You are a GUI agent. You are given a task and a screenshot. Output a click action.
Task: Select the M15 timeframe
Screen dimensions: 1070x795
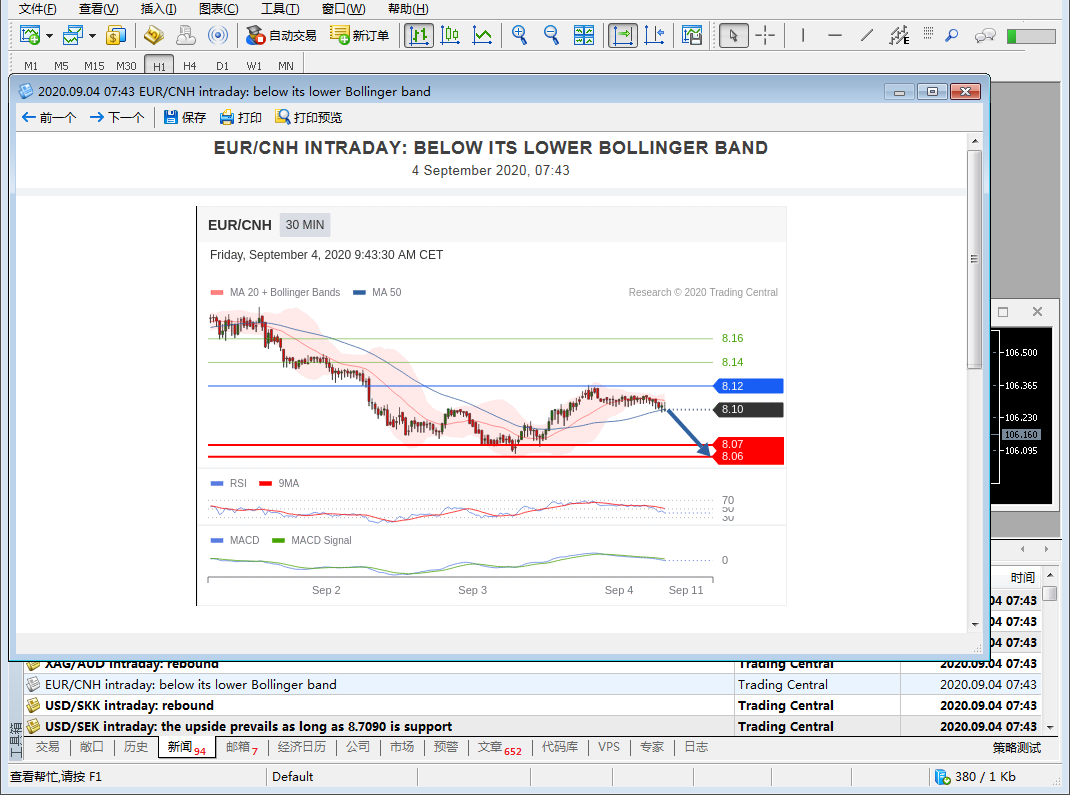94,66
